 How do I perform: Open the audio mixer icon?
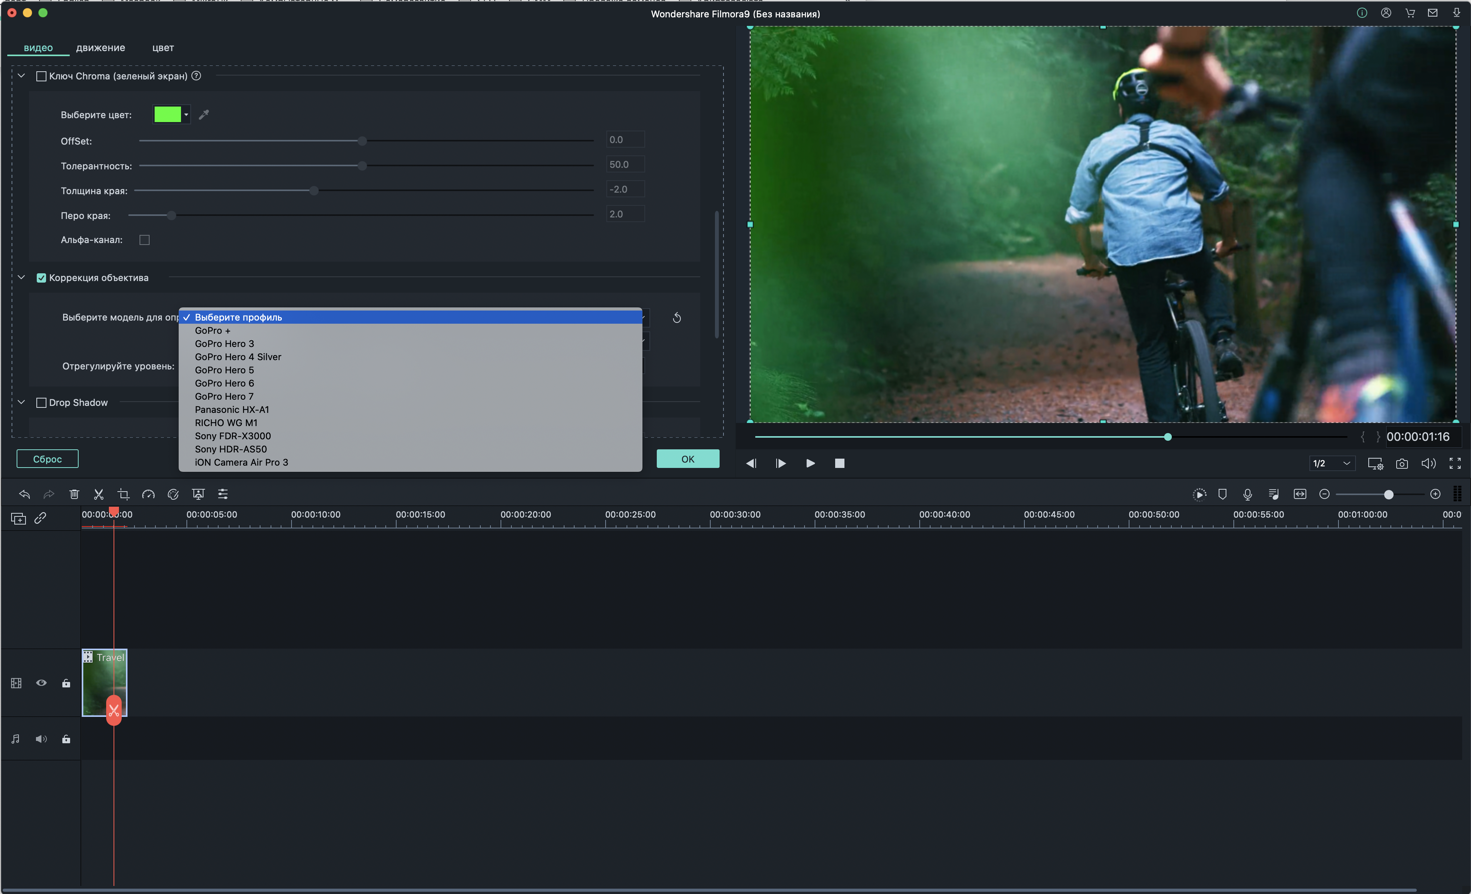[x=1273, y=494]
